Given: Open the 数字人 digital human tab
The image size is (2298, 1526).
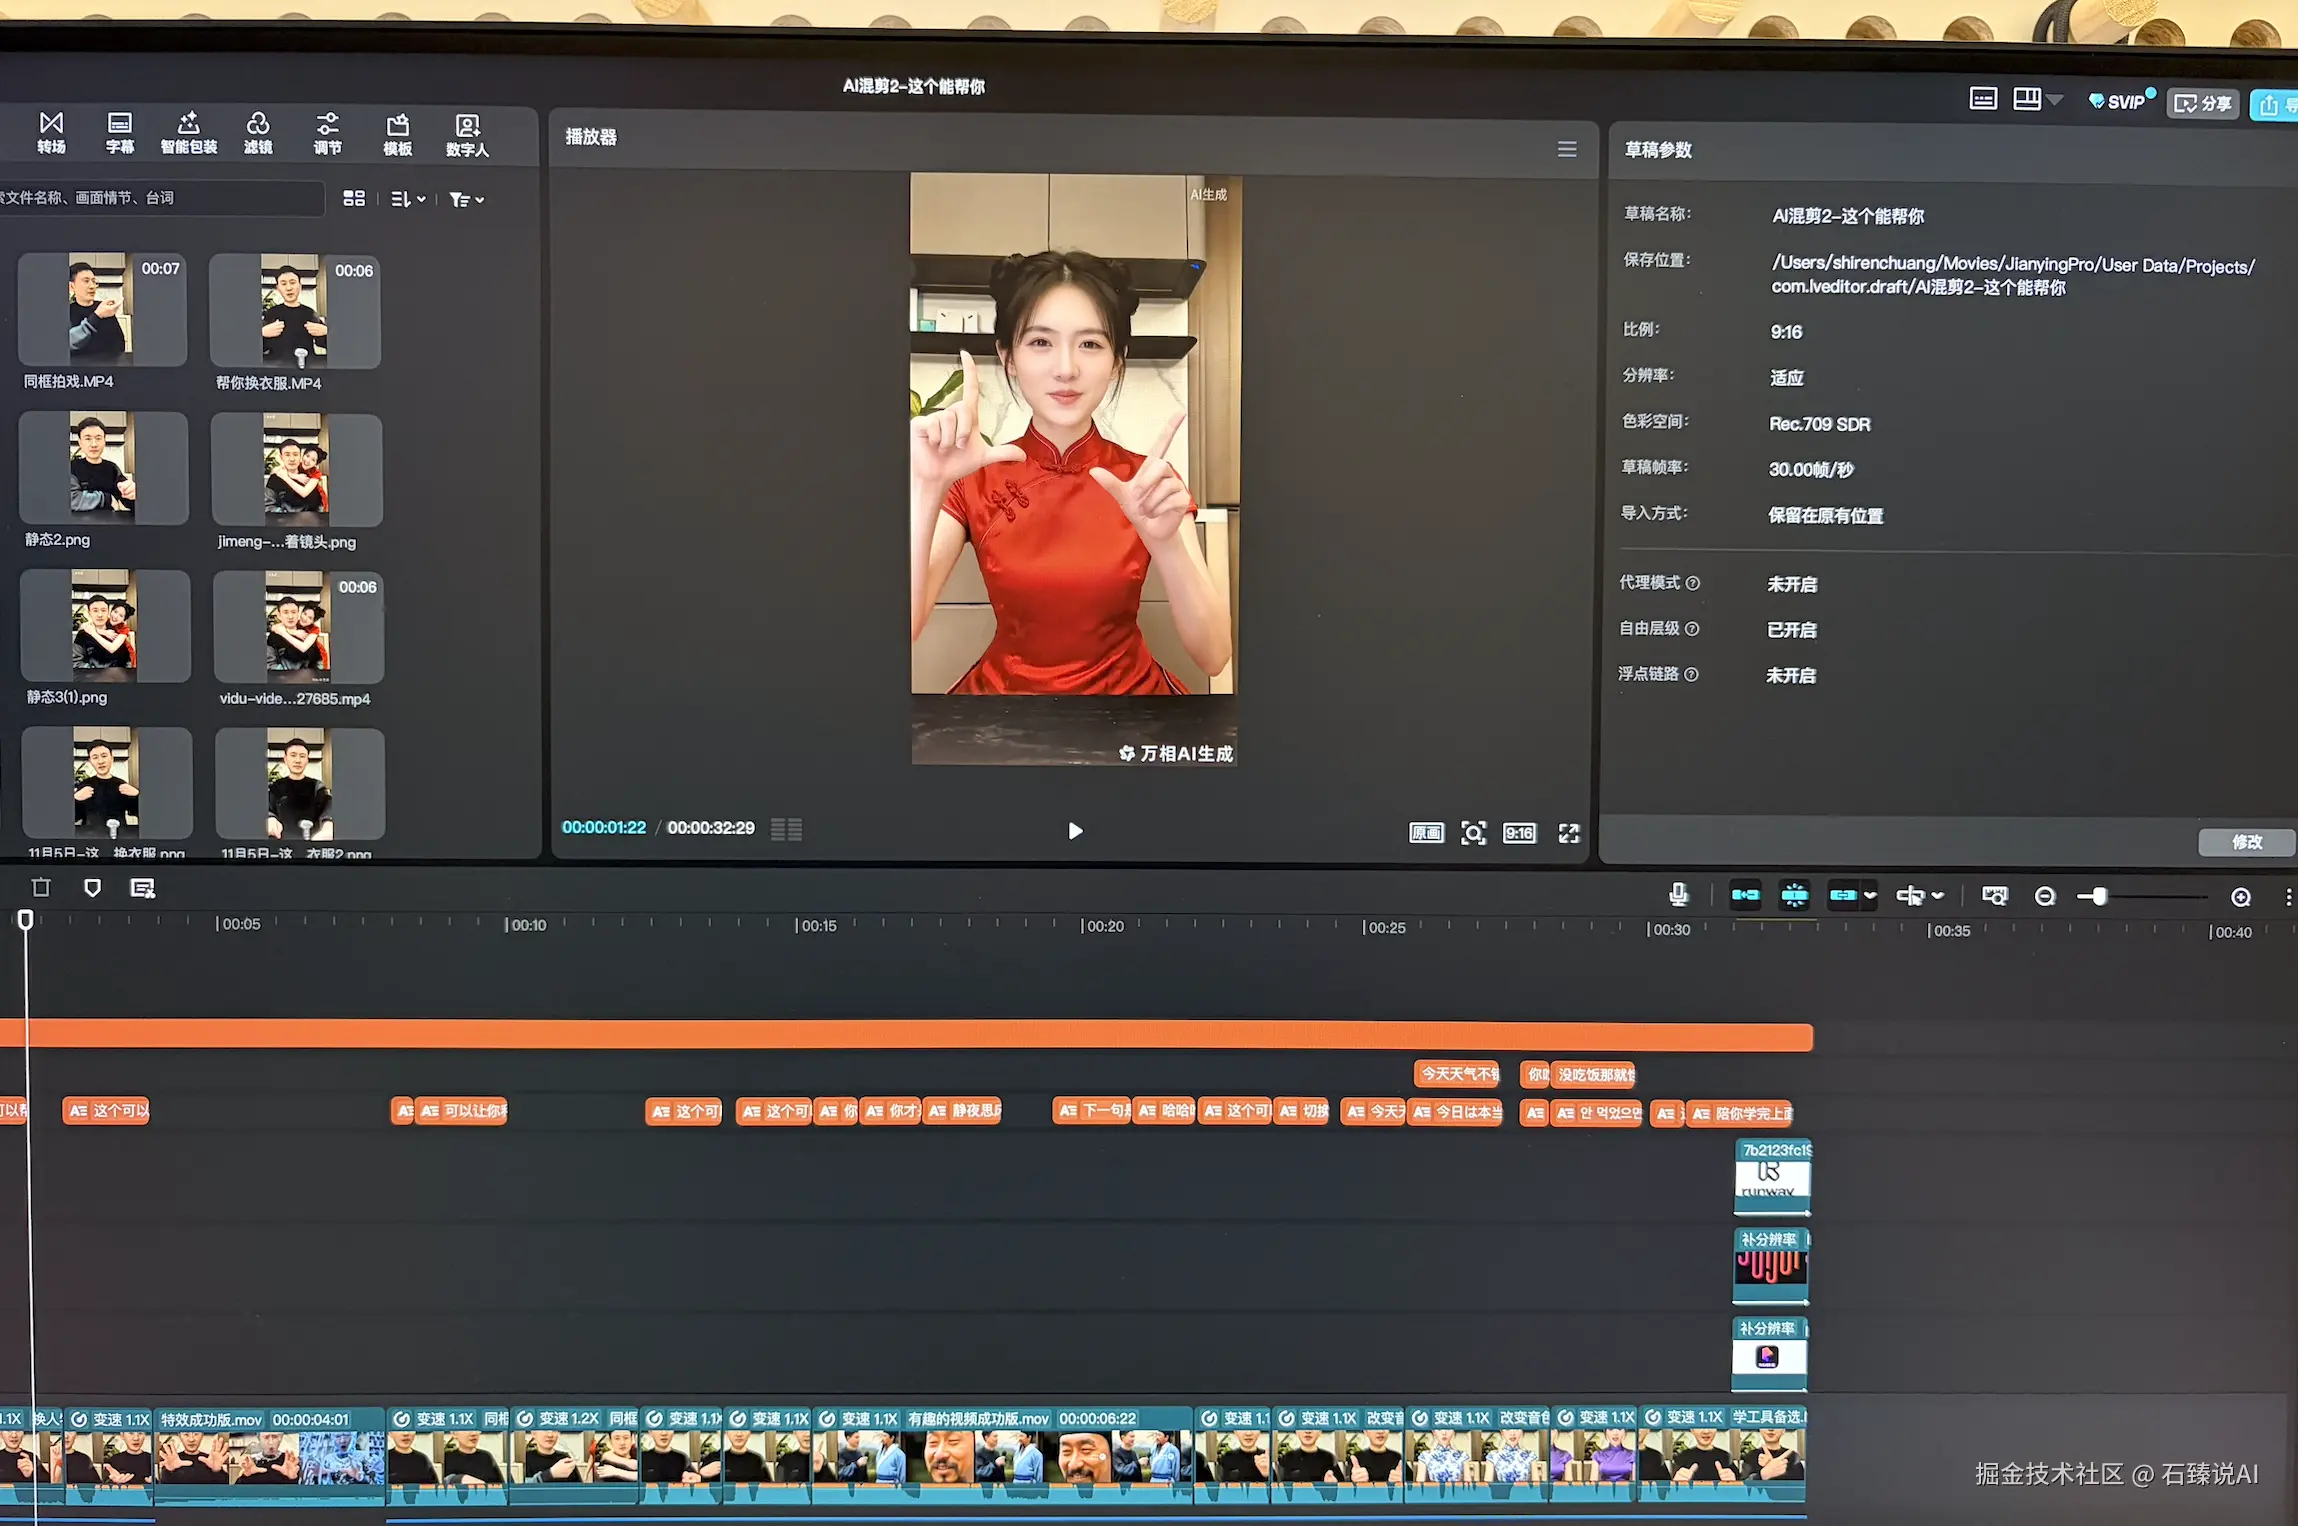Looking at the screenshot, I should coord(467,135).
